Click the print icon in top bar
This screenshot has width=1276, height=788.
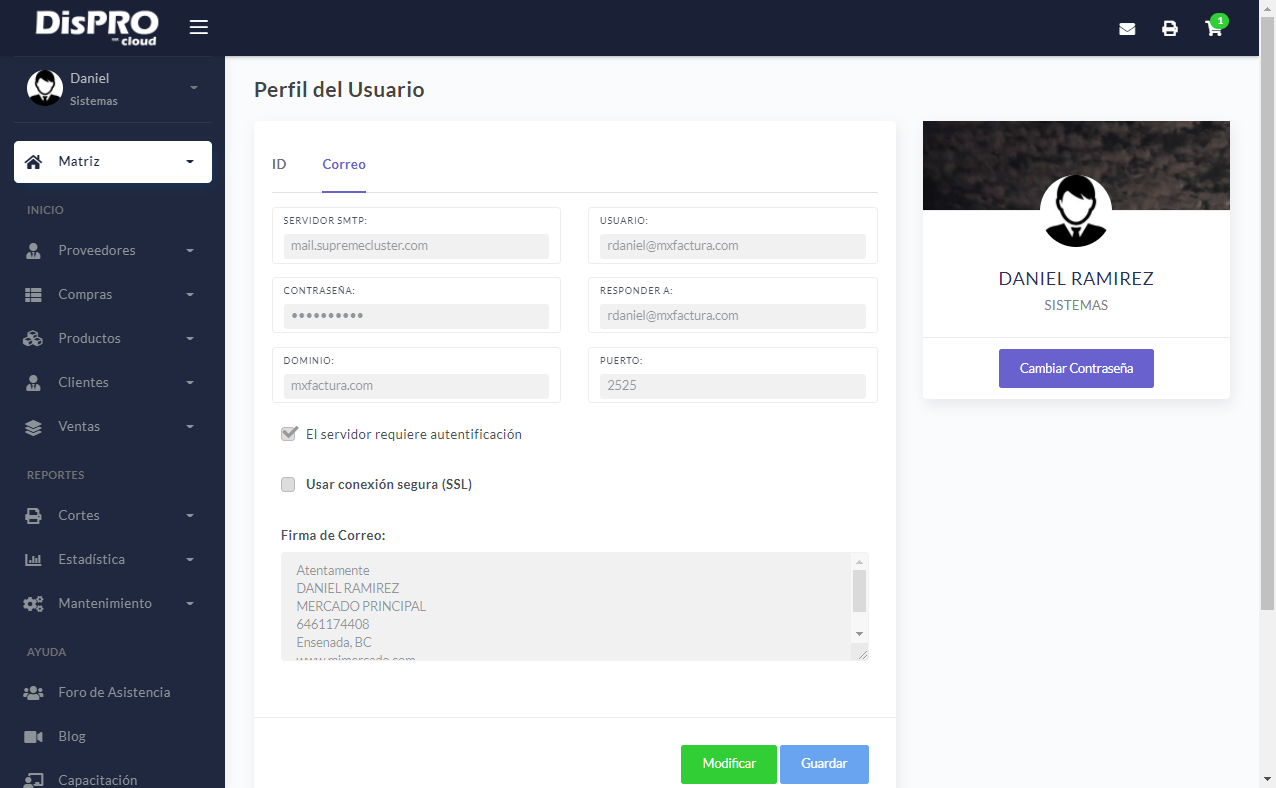point(1170,29)
